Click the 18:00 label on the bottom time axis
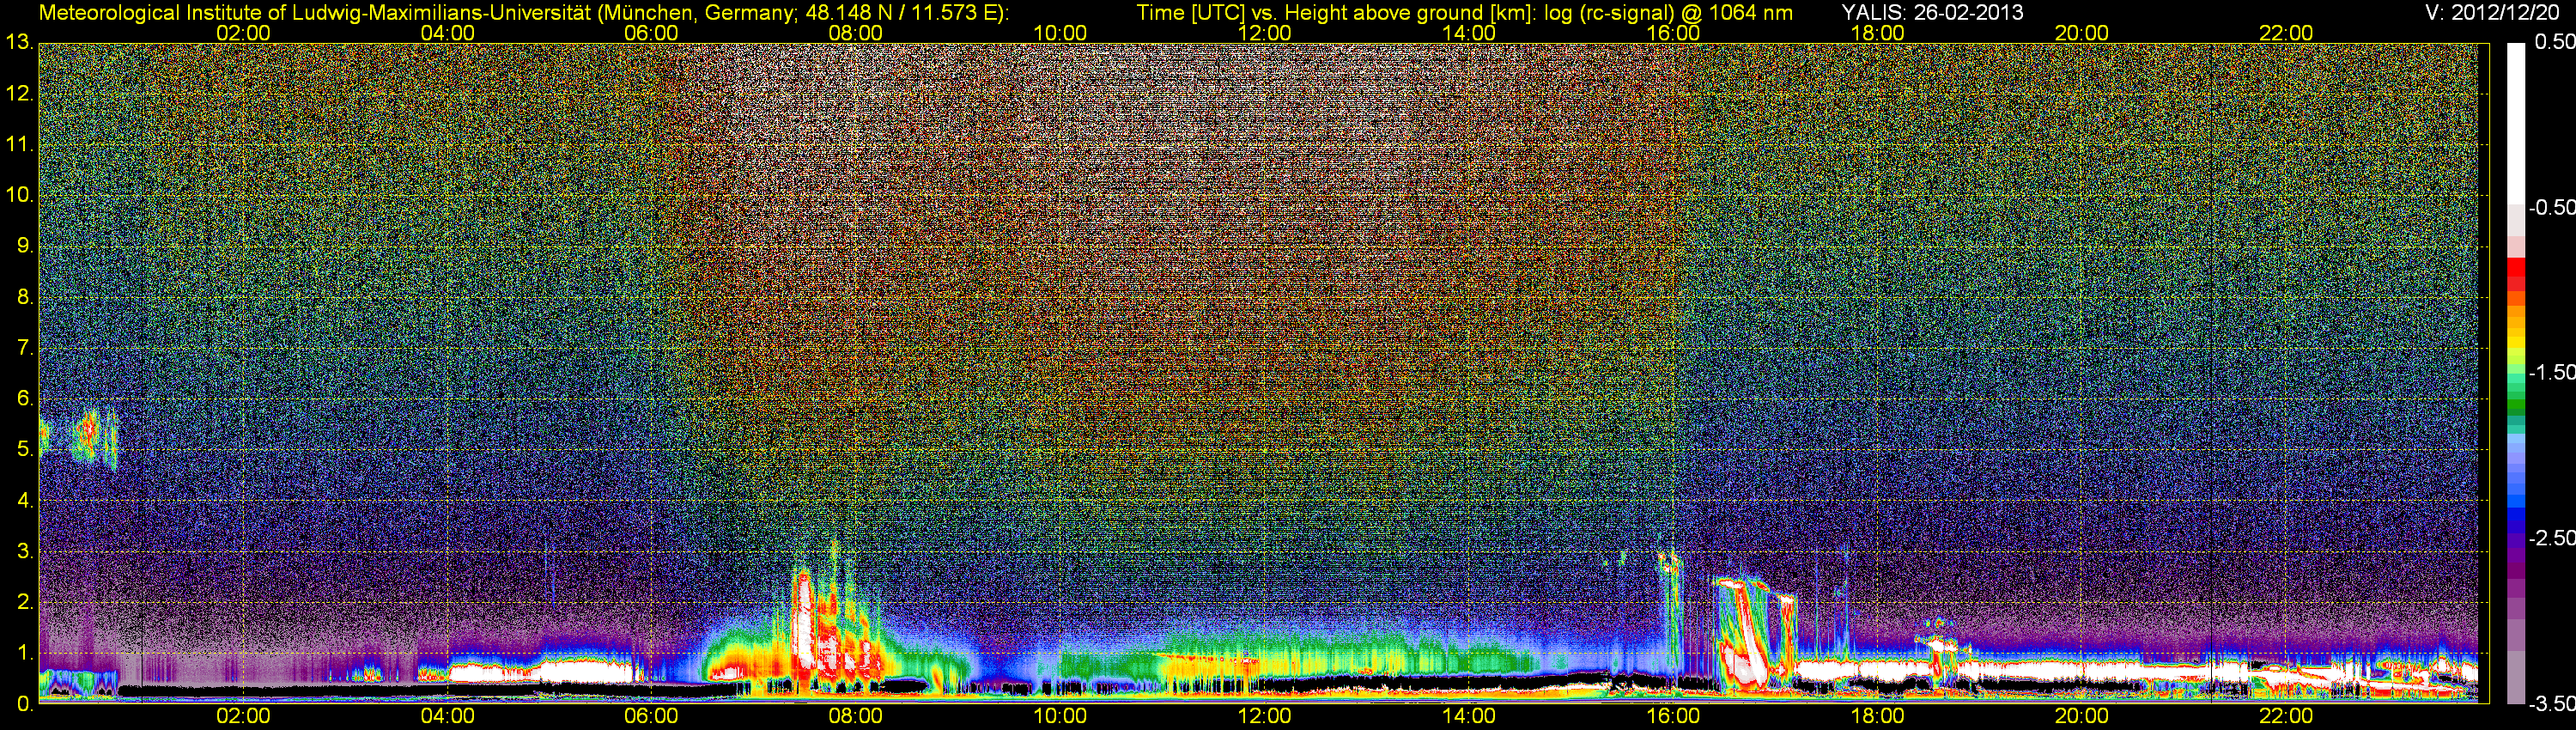Screen dimensions: 2576x730 point(1877,716)
